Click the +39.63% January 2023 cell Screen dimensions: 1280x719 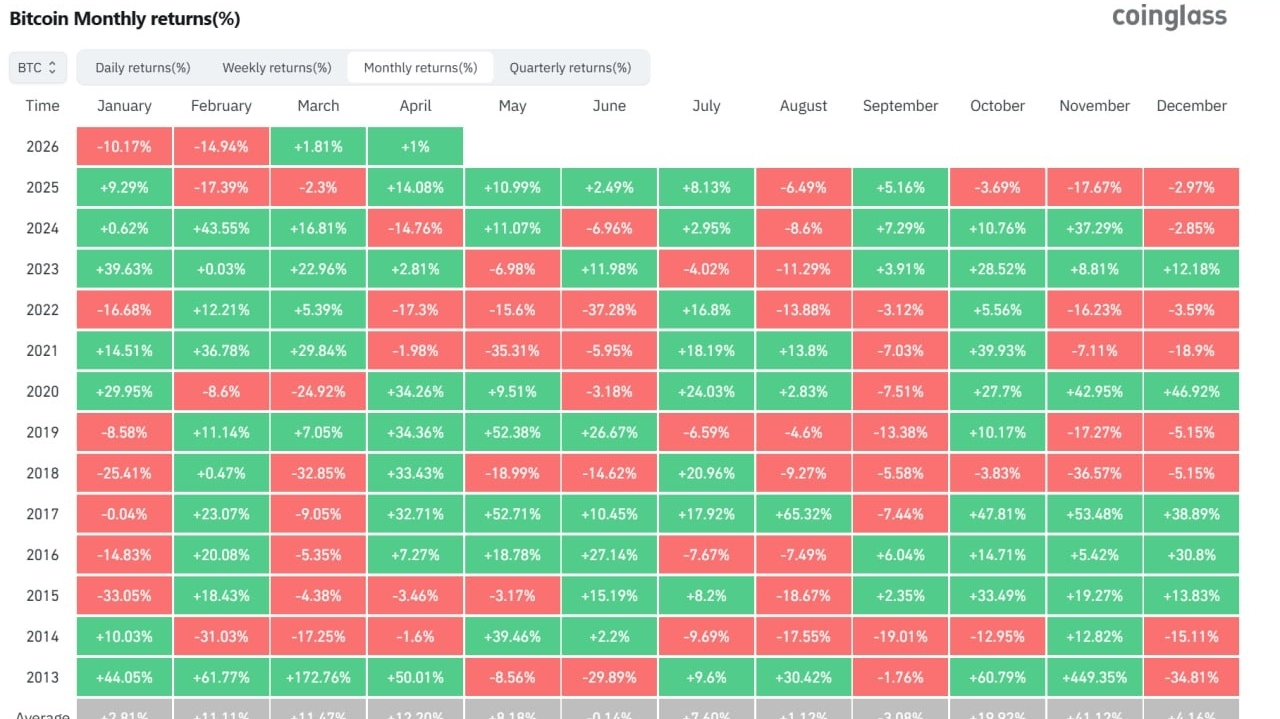[124, 269]
